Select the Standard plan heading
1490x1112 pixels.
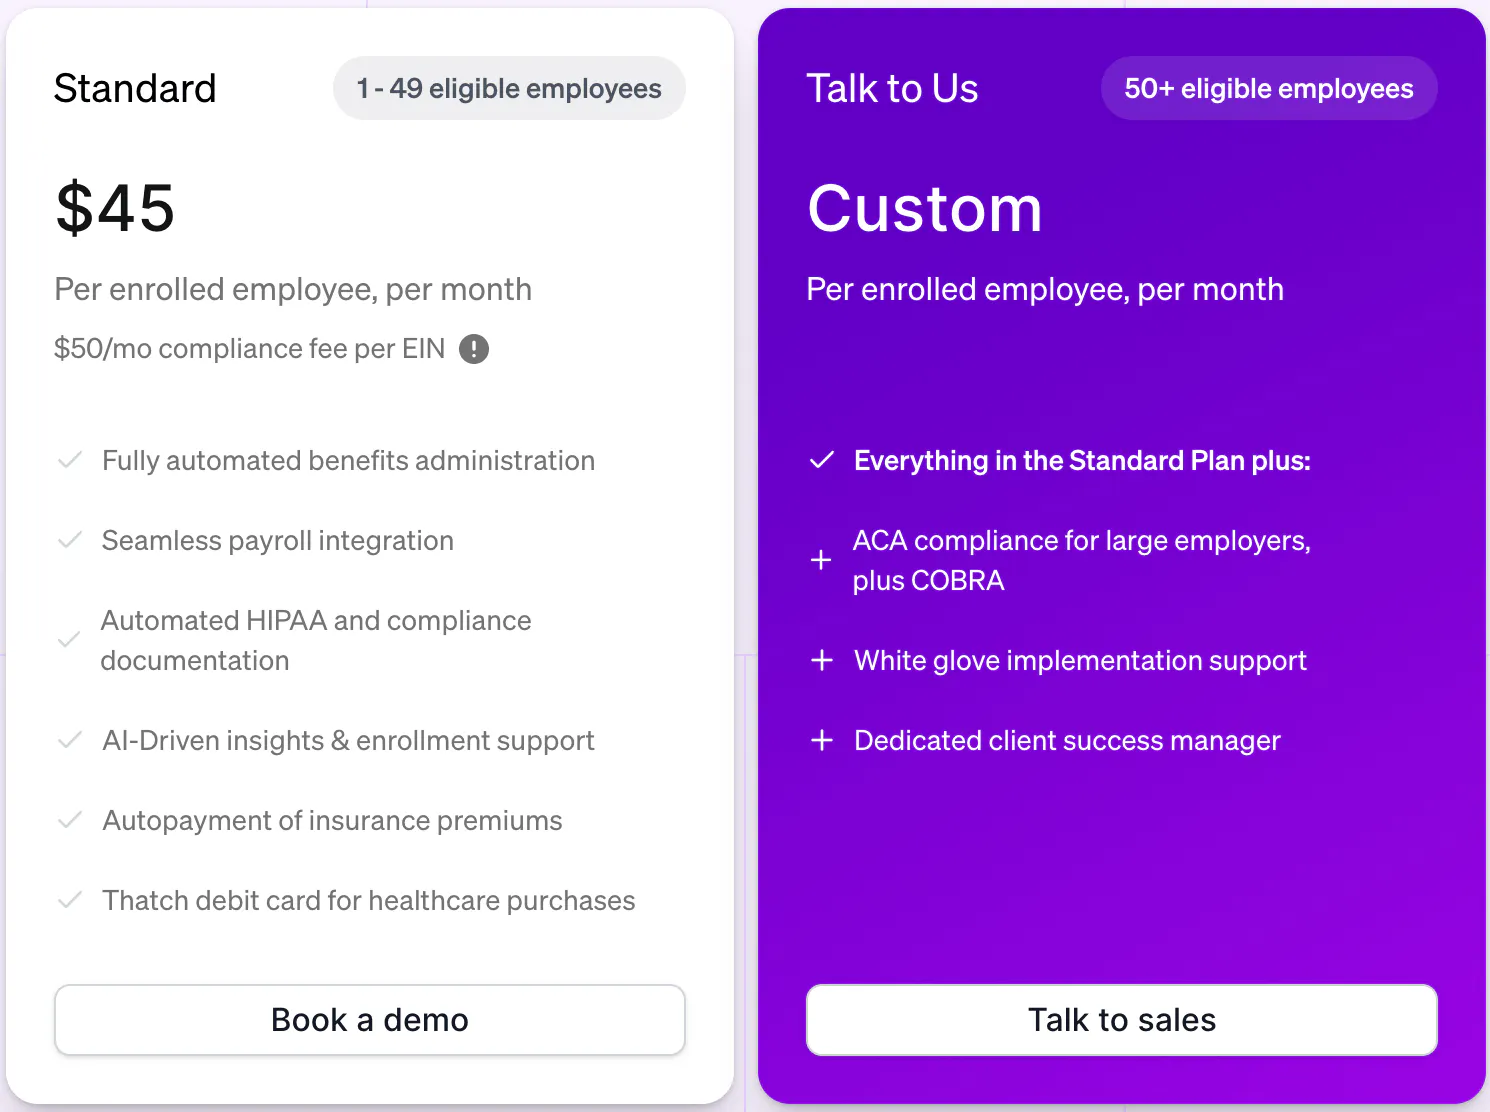pyautogui.click(x=135, y=88)
